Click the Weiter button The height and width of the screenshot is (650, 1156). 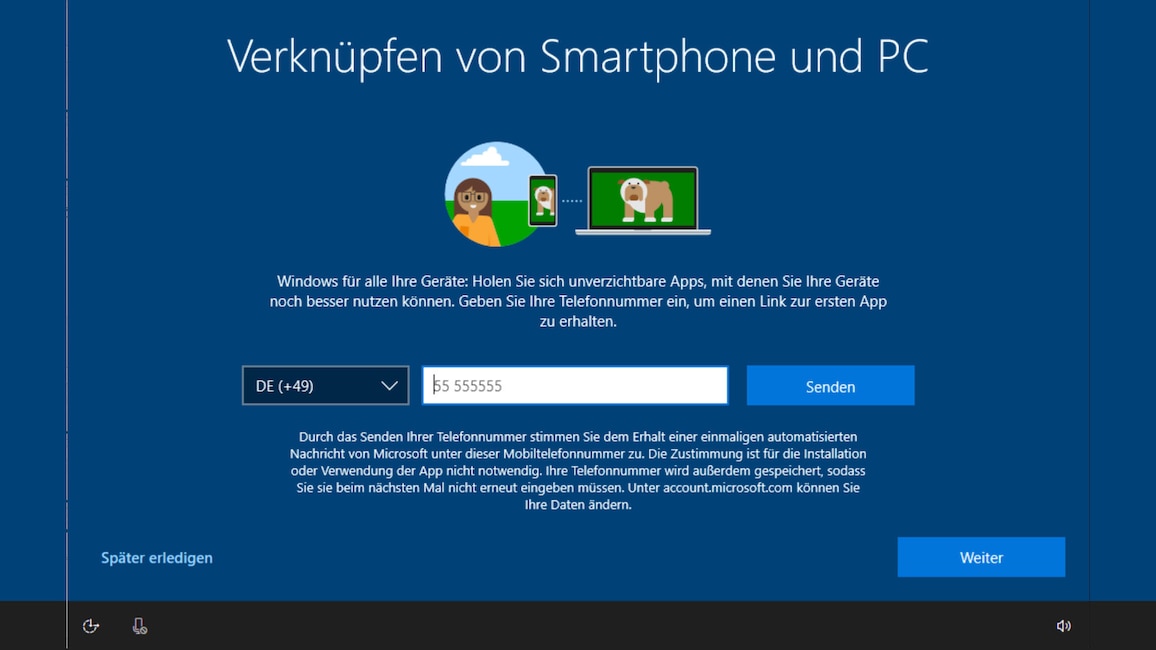click(x=981, y=557)
